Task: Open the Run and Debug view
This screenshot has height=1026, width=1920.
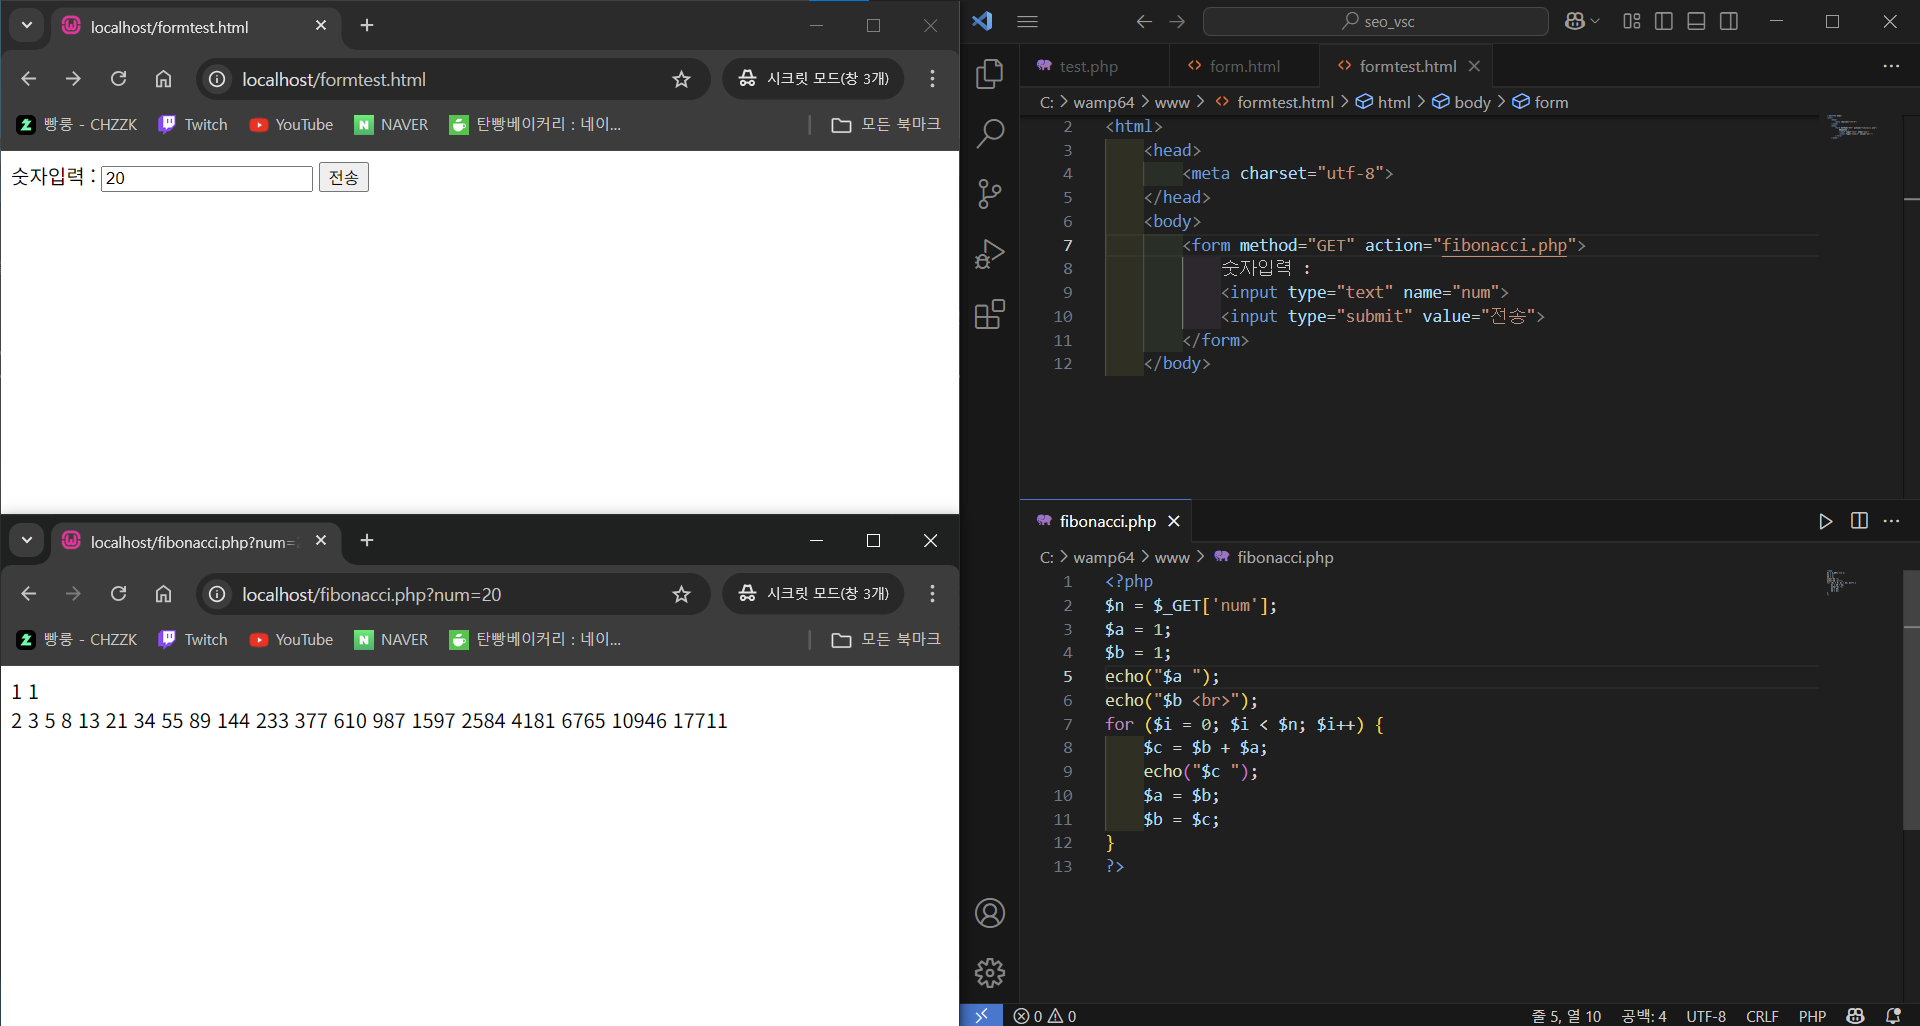Action: [989, 254]
